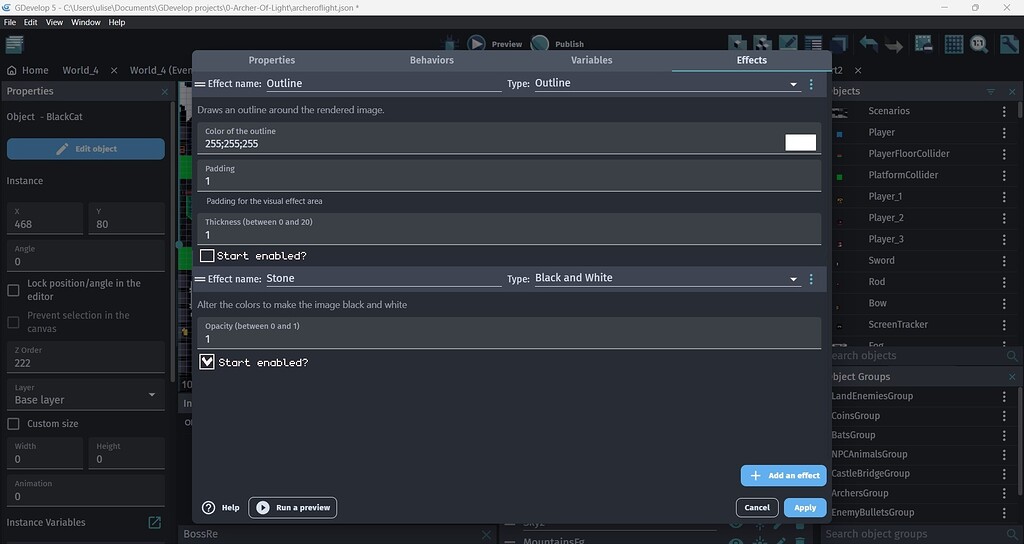Pick the outline color white swatch
The image size is (1024, 544).
pyautogui.click(x=800, y=142)
